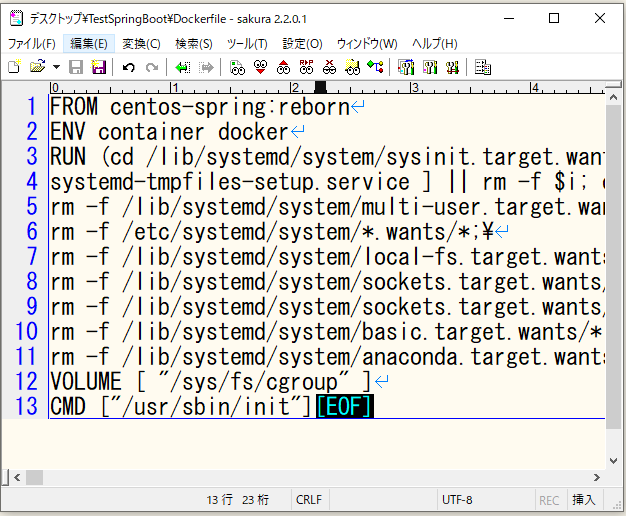
Task: Click the grey jump-forward arrow icon
Action: (x=206, y=67)
